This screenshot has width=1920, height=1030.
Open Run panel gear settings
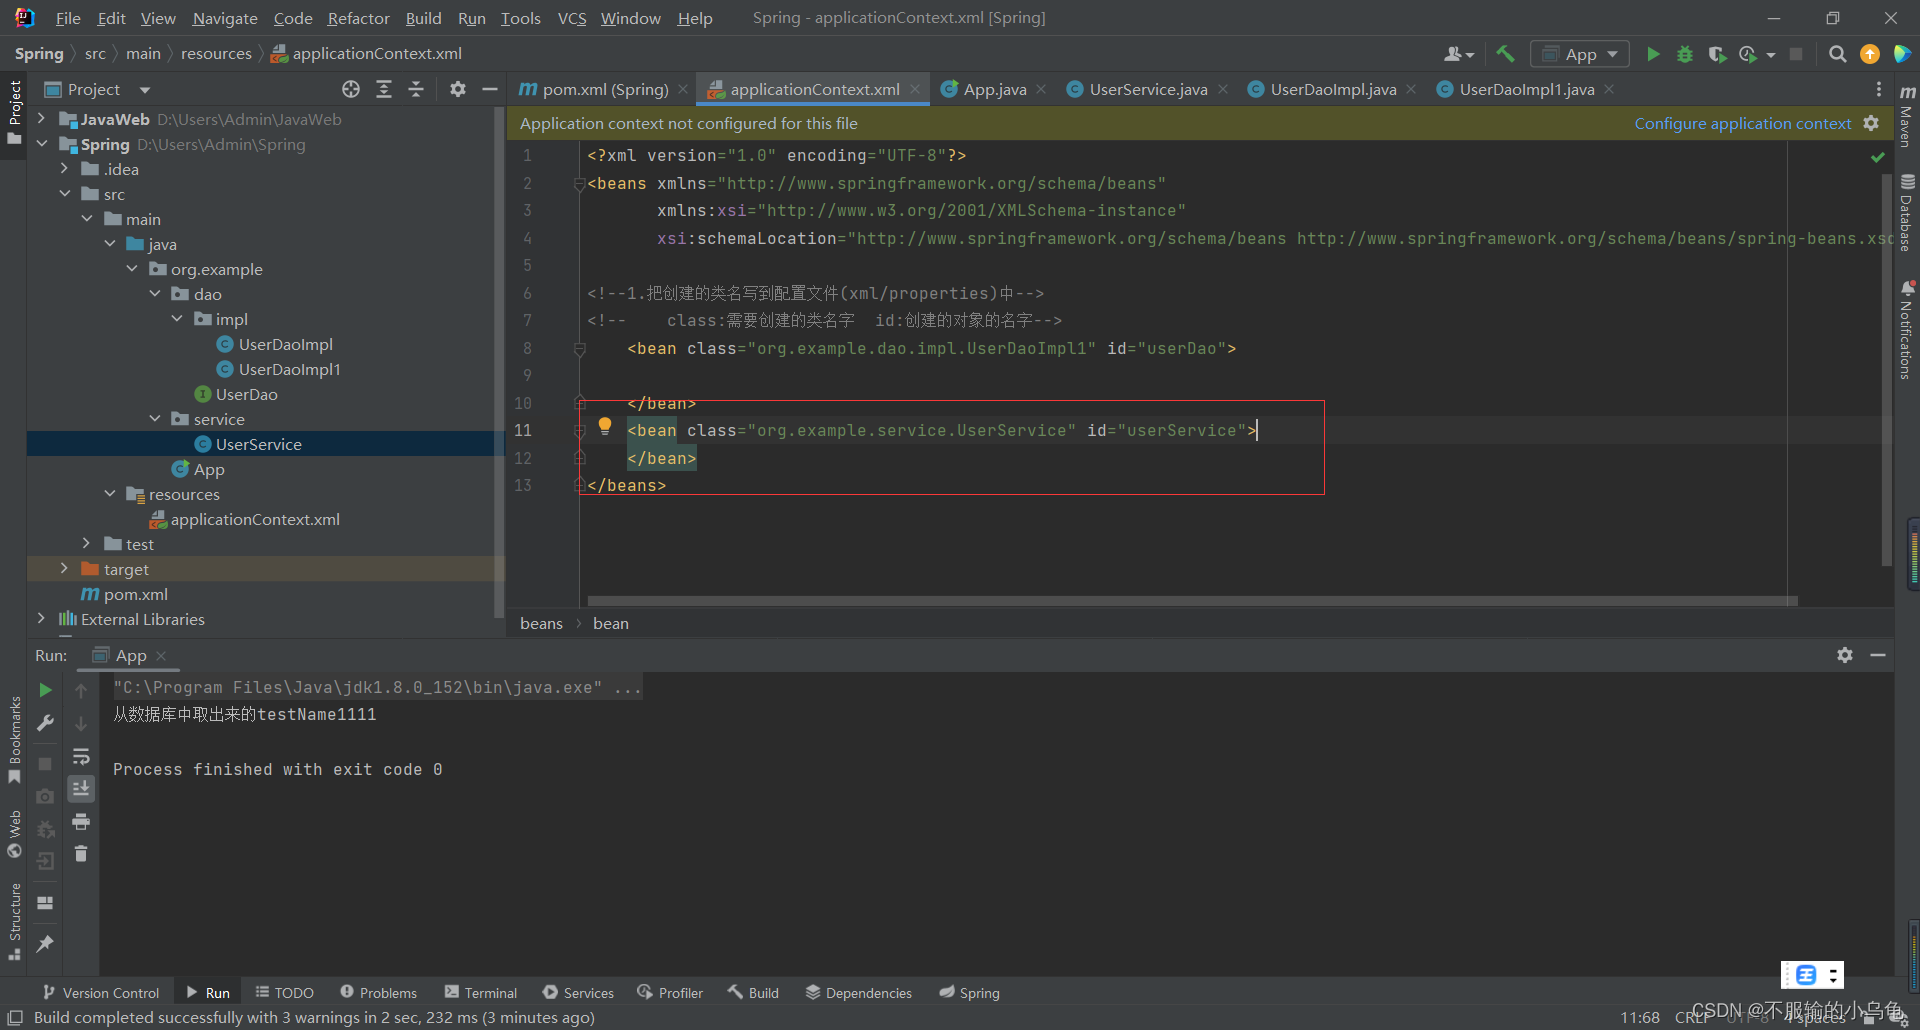[1845, 655]
